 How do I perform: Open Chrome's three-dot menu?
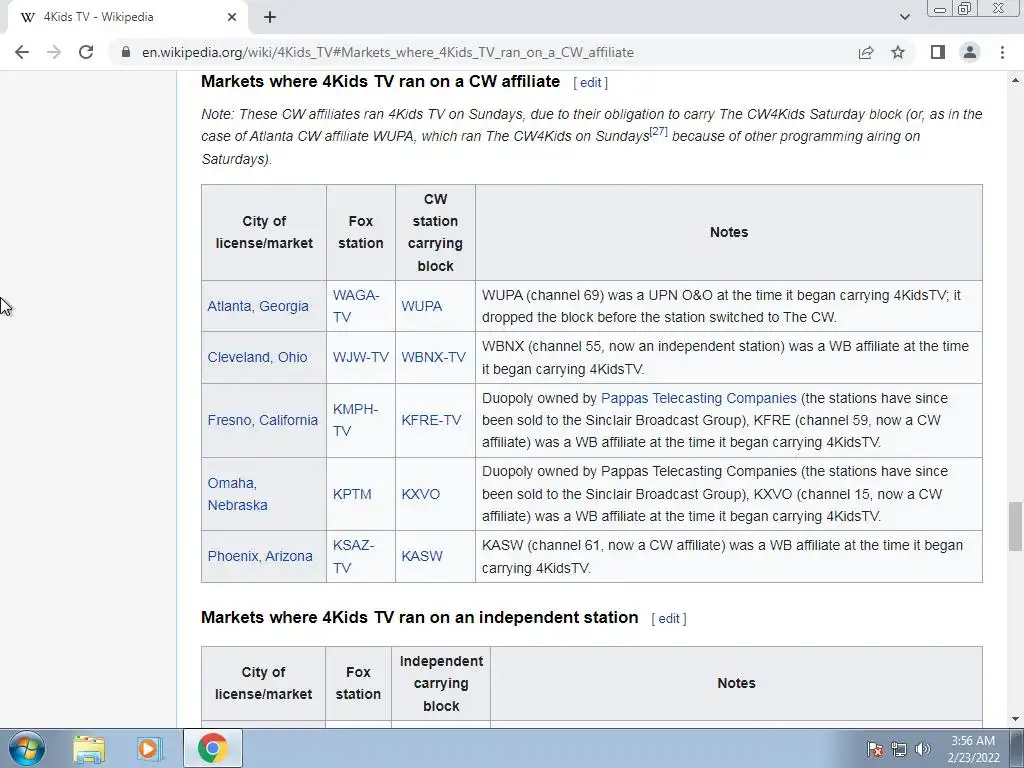click(1002, 52)
